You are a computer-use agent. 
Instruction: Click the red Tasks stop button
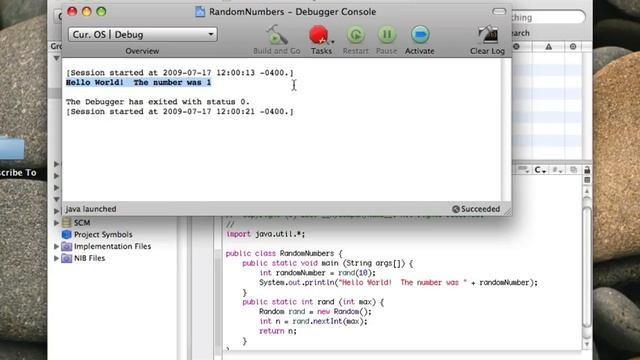point(319,35)
